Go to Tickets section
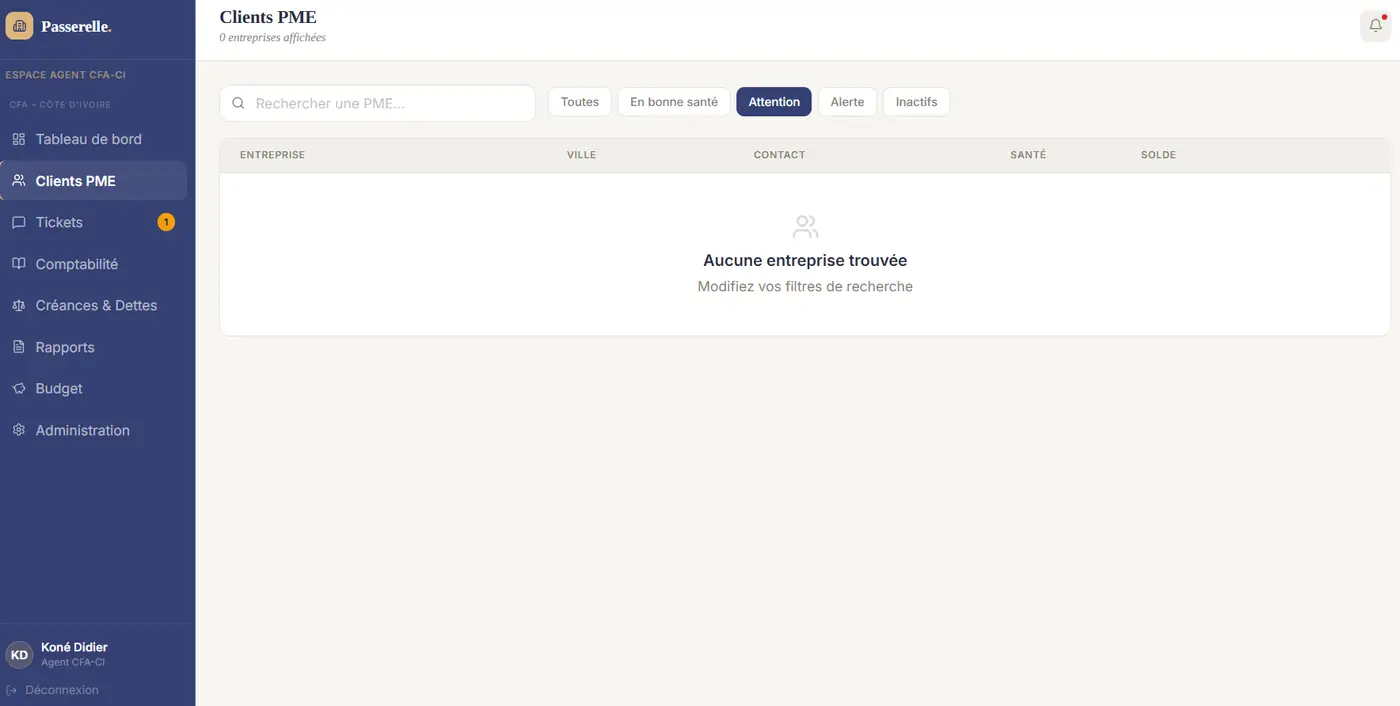 pos(94,222)
